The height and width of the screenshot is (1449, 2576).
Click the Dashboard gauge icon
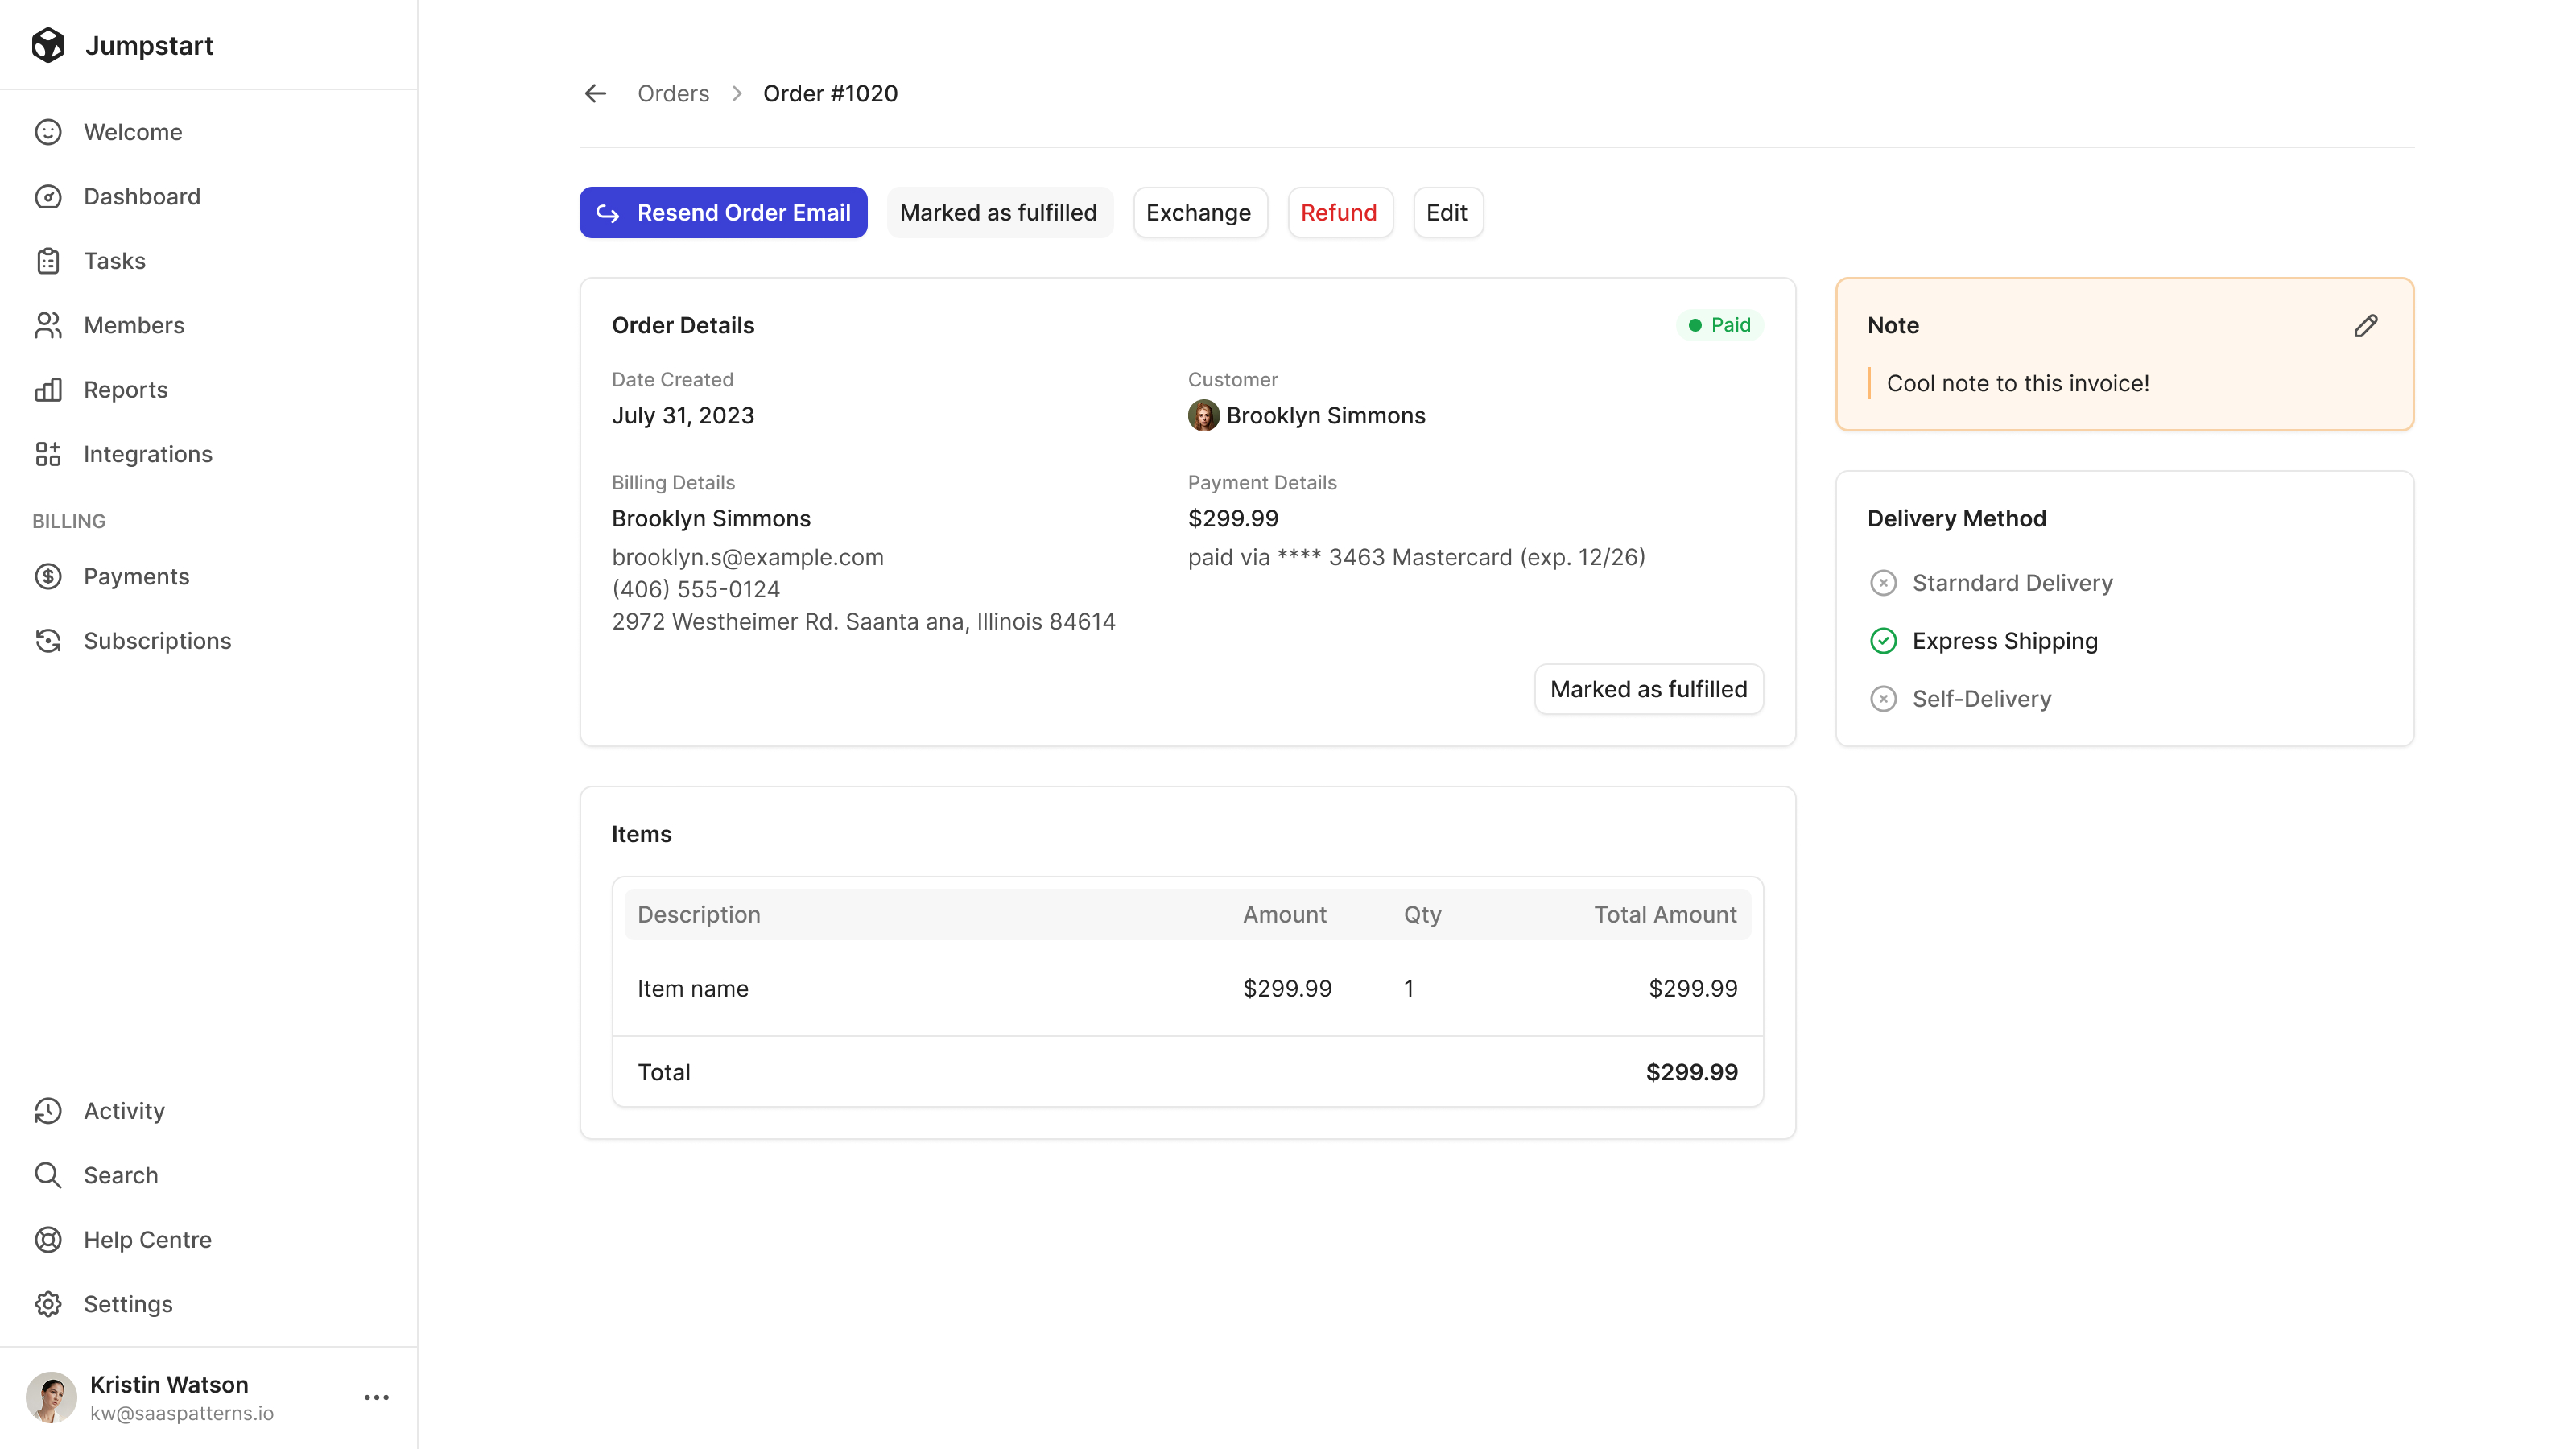pos(48,196)
